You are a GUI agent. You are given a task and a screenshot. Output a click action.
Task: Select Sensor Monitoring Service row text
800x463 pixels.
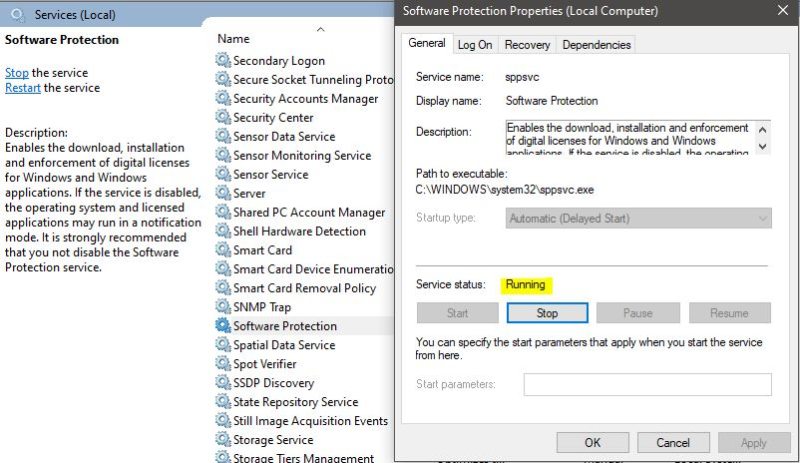coord(302,155)
